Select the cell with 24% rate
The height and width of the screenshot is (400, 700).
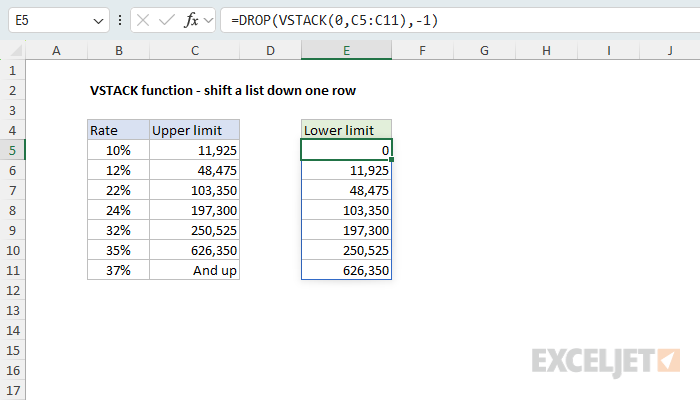[119, 210]
